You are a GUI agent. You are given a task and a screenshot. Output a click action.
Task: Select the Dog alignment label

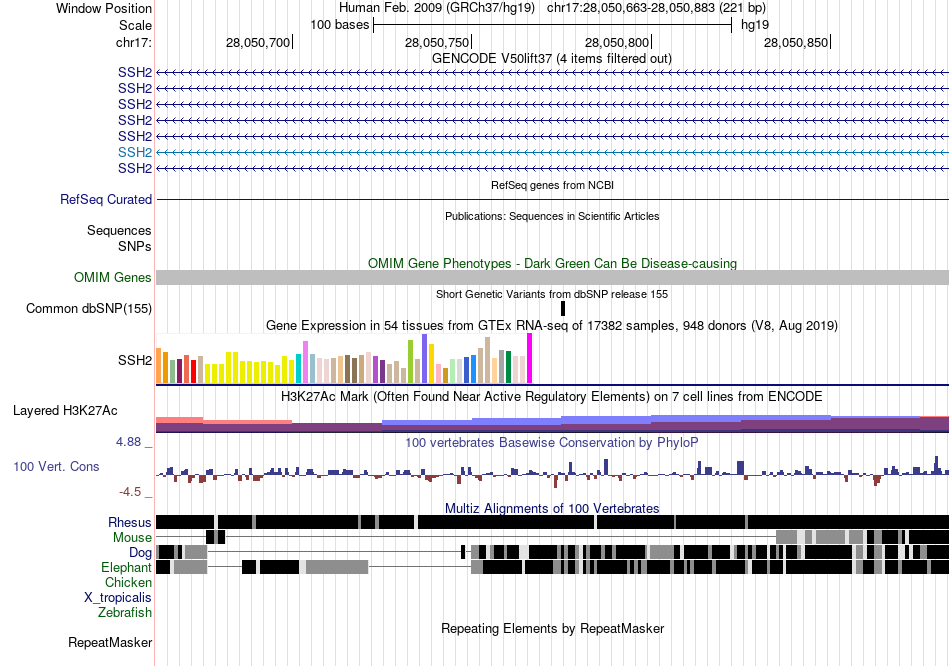pos(140,552)
